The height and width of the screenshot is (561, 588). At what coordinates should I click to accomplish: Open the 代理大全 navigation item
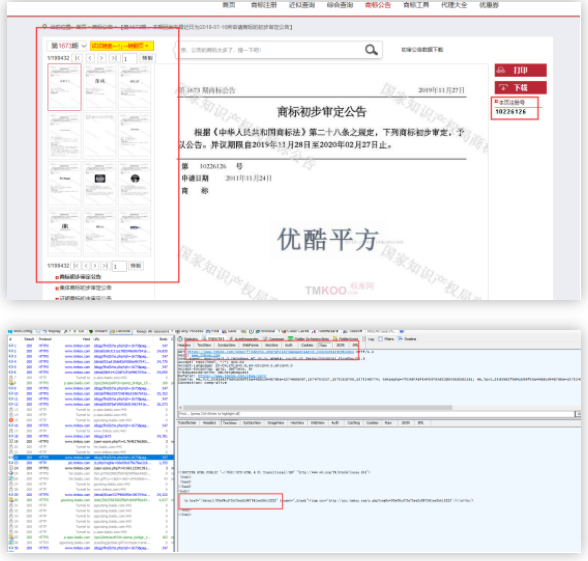tap(454, 5)
